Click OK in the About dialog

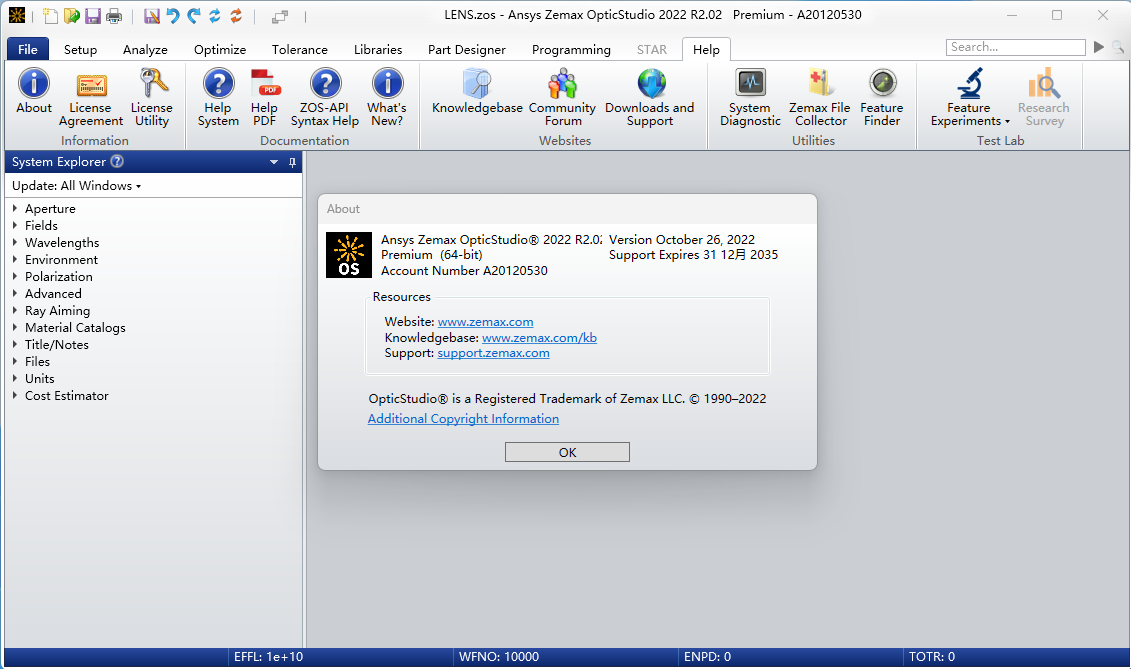pos(567,452)
